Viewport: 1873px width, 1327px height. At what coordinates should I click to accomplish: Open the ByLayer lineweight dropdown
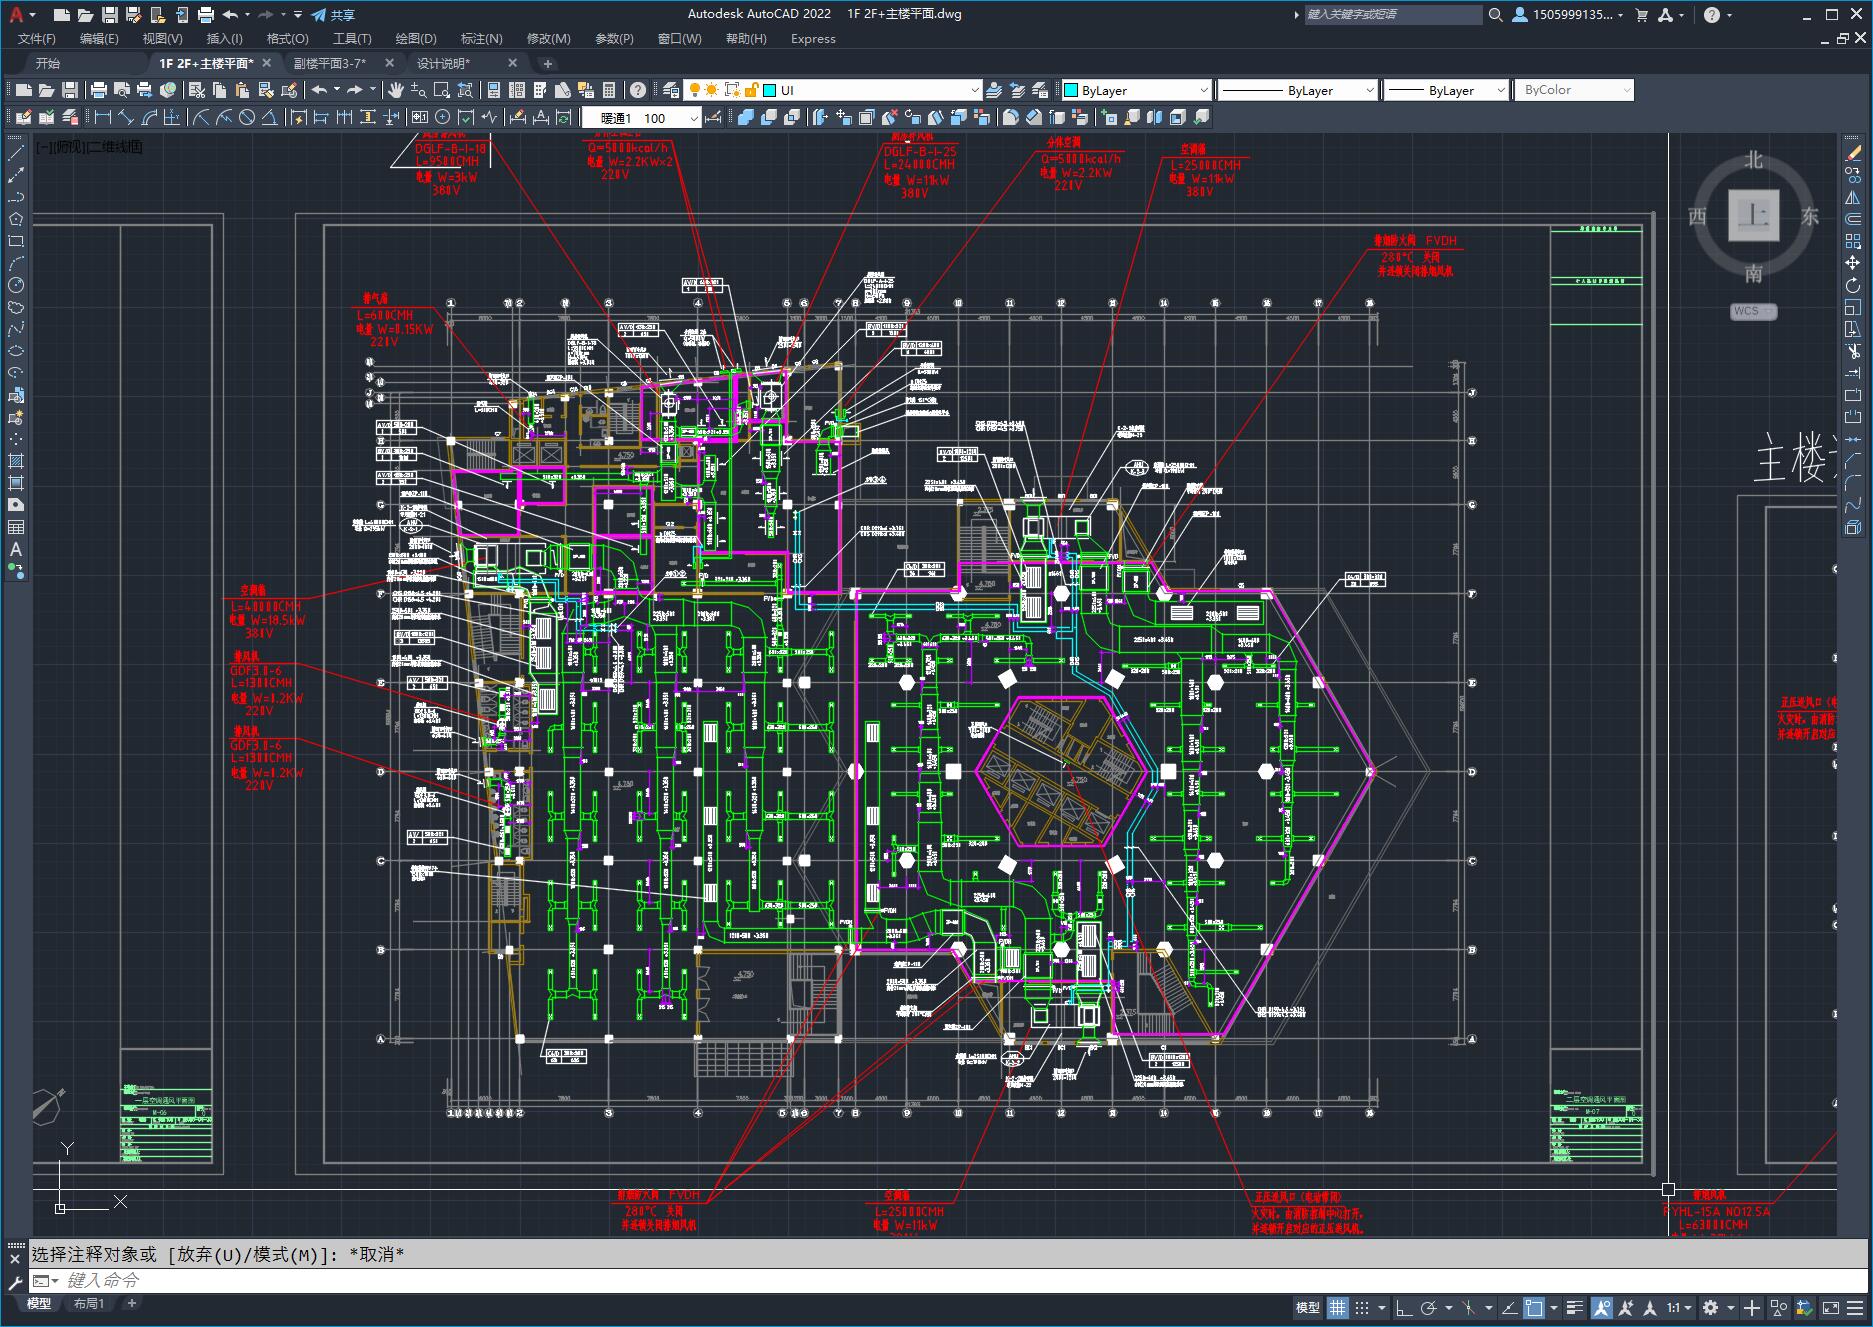[x=1446, y=90]
